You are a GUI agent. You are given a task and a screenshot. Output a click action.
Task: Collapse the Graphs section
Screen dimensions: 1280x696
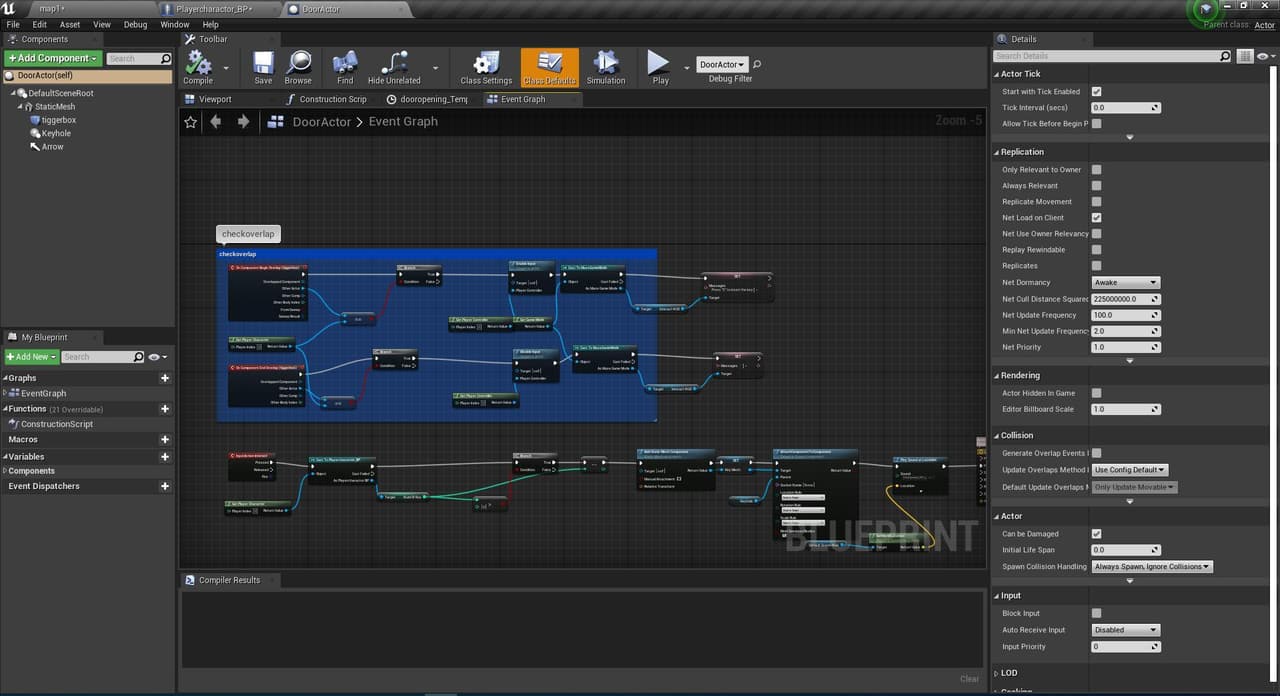tap(5, 378)
